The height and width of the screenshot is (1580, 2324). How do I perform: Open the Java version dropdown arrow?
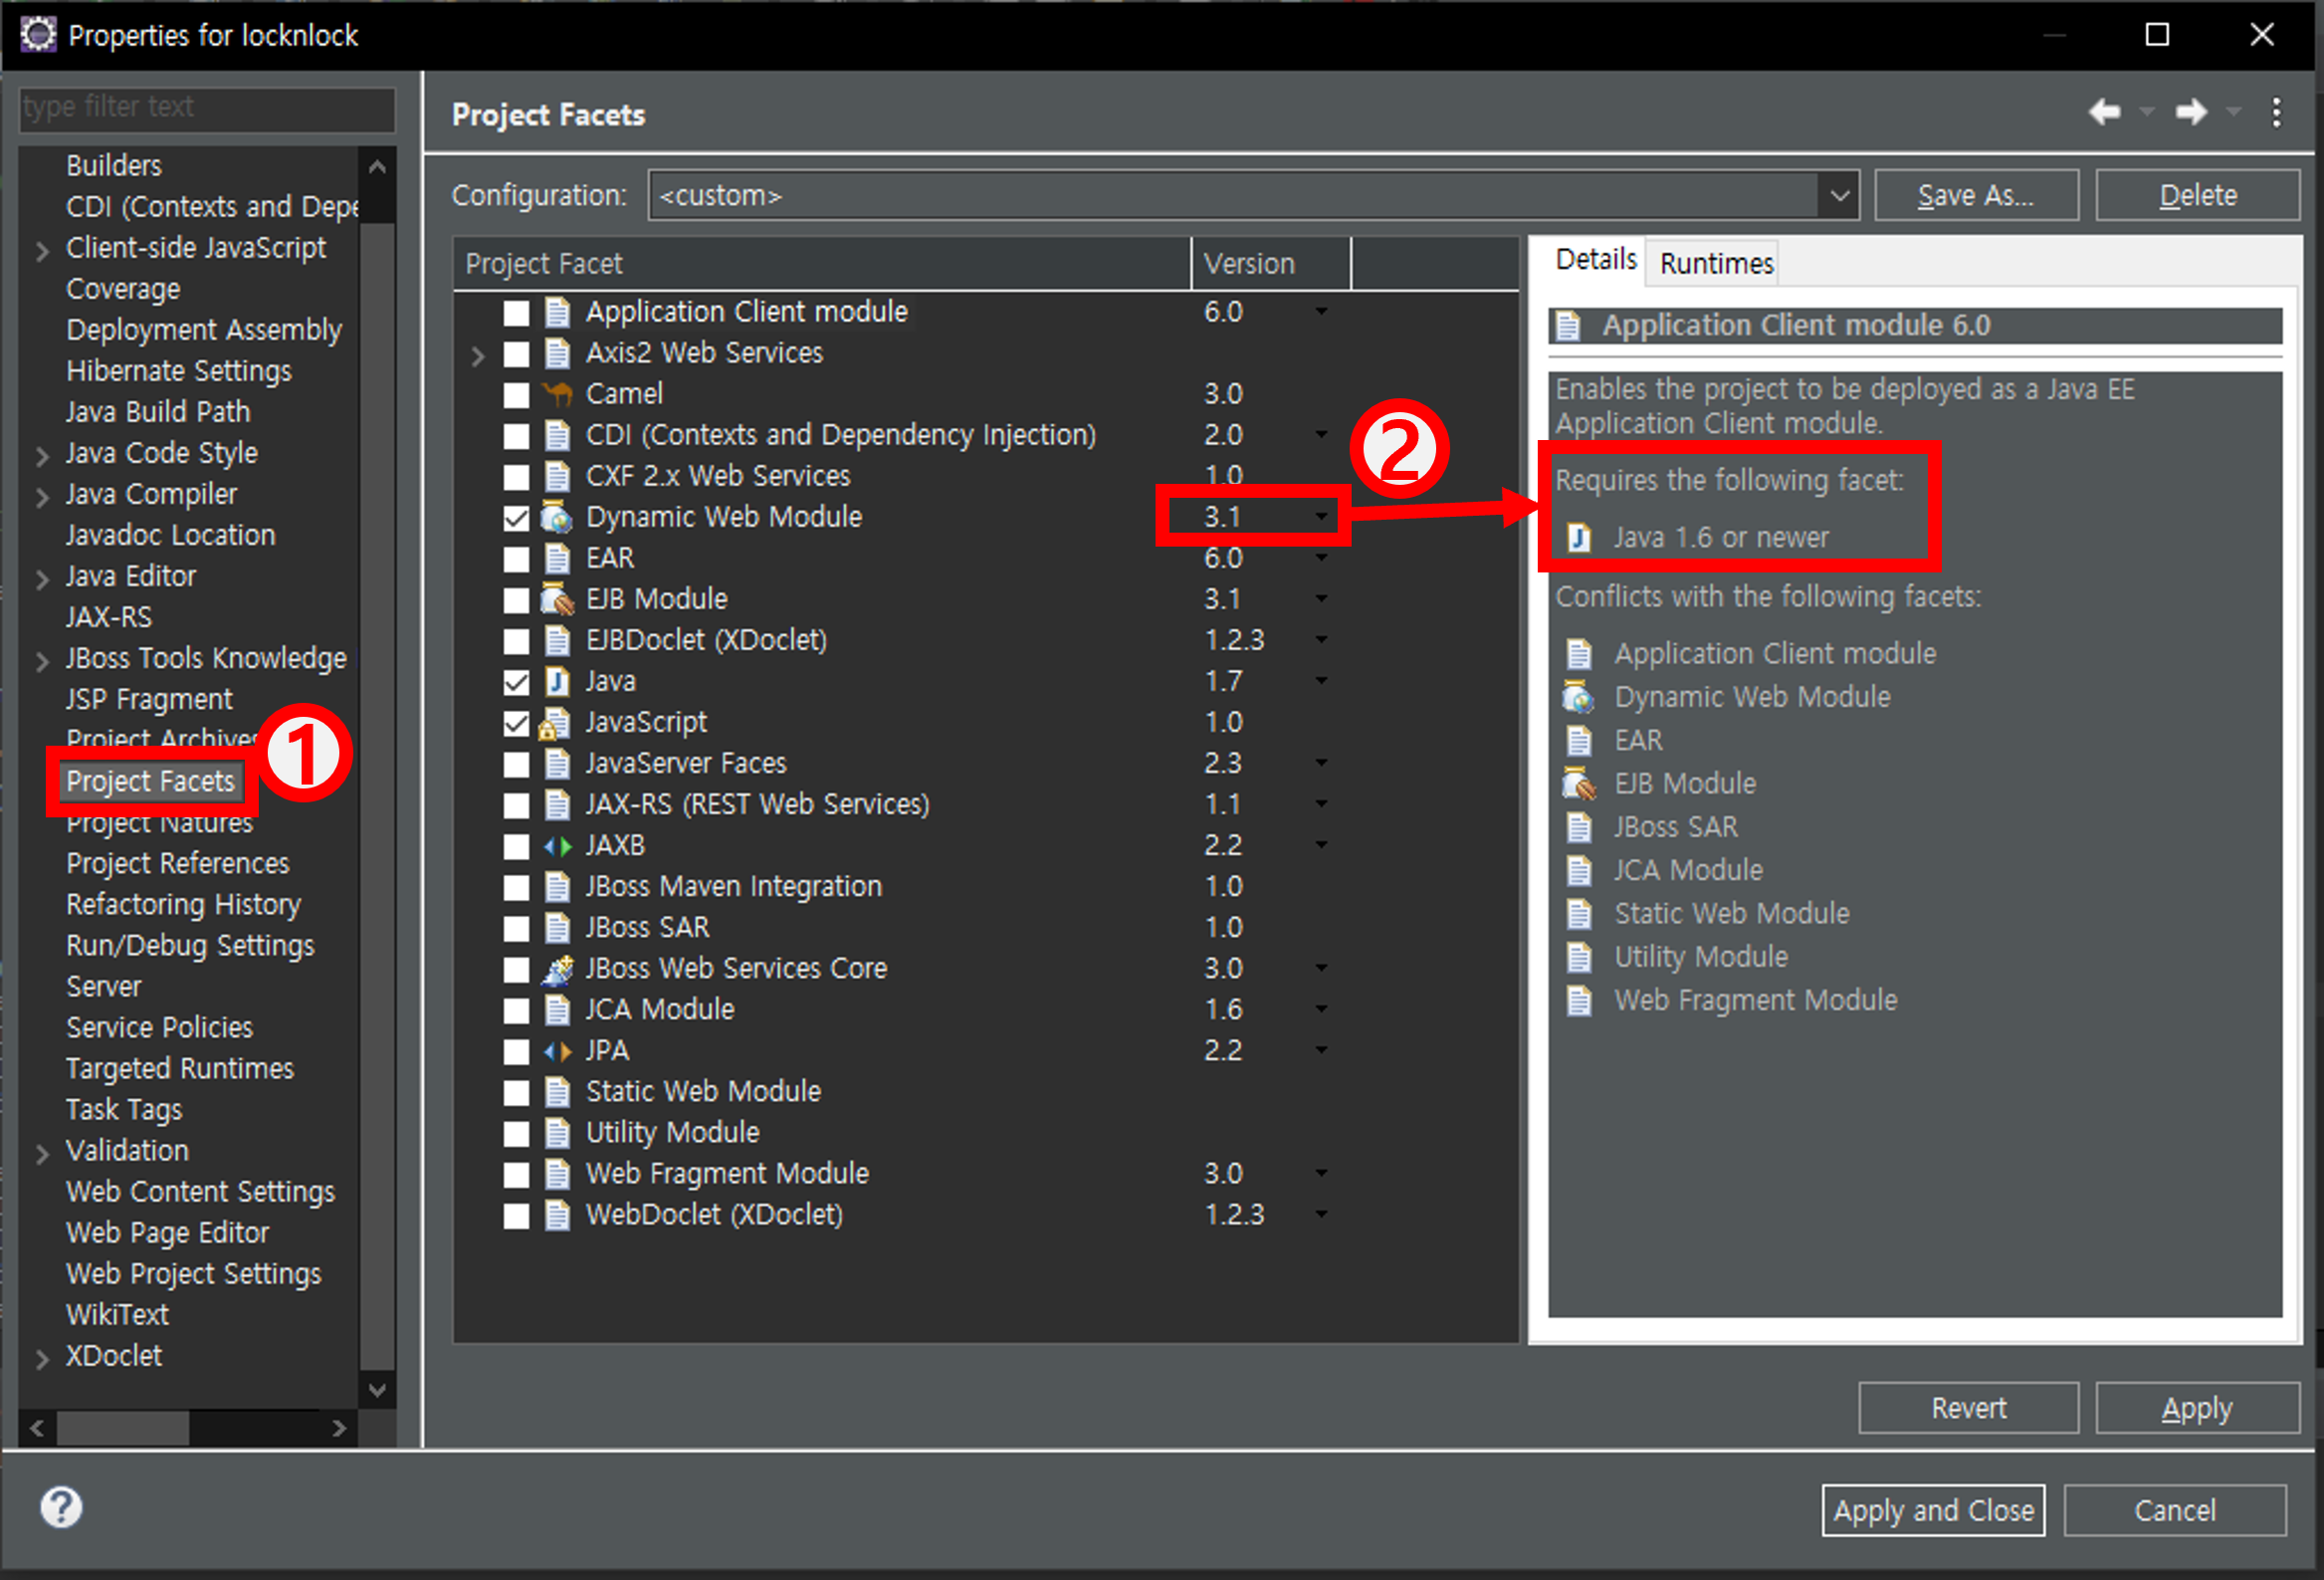[1321, 681]
